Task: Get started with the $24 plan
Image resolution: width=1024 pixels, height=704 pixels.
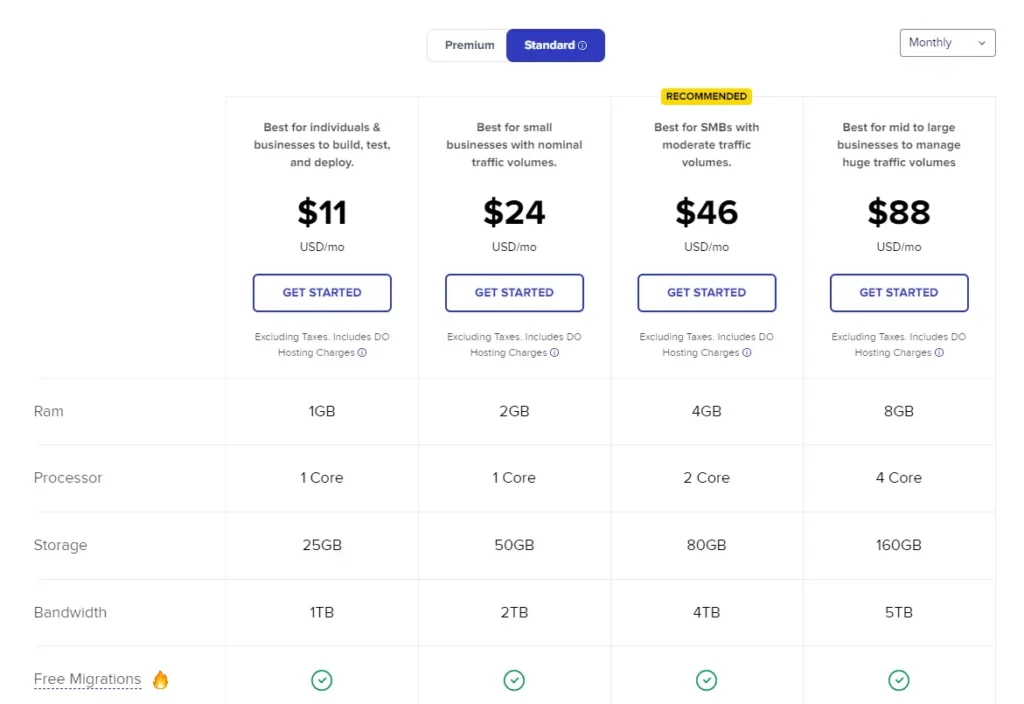Action: [514, 293]
